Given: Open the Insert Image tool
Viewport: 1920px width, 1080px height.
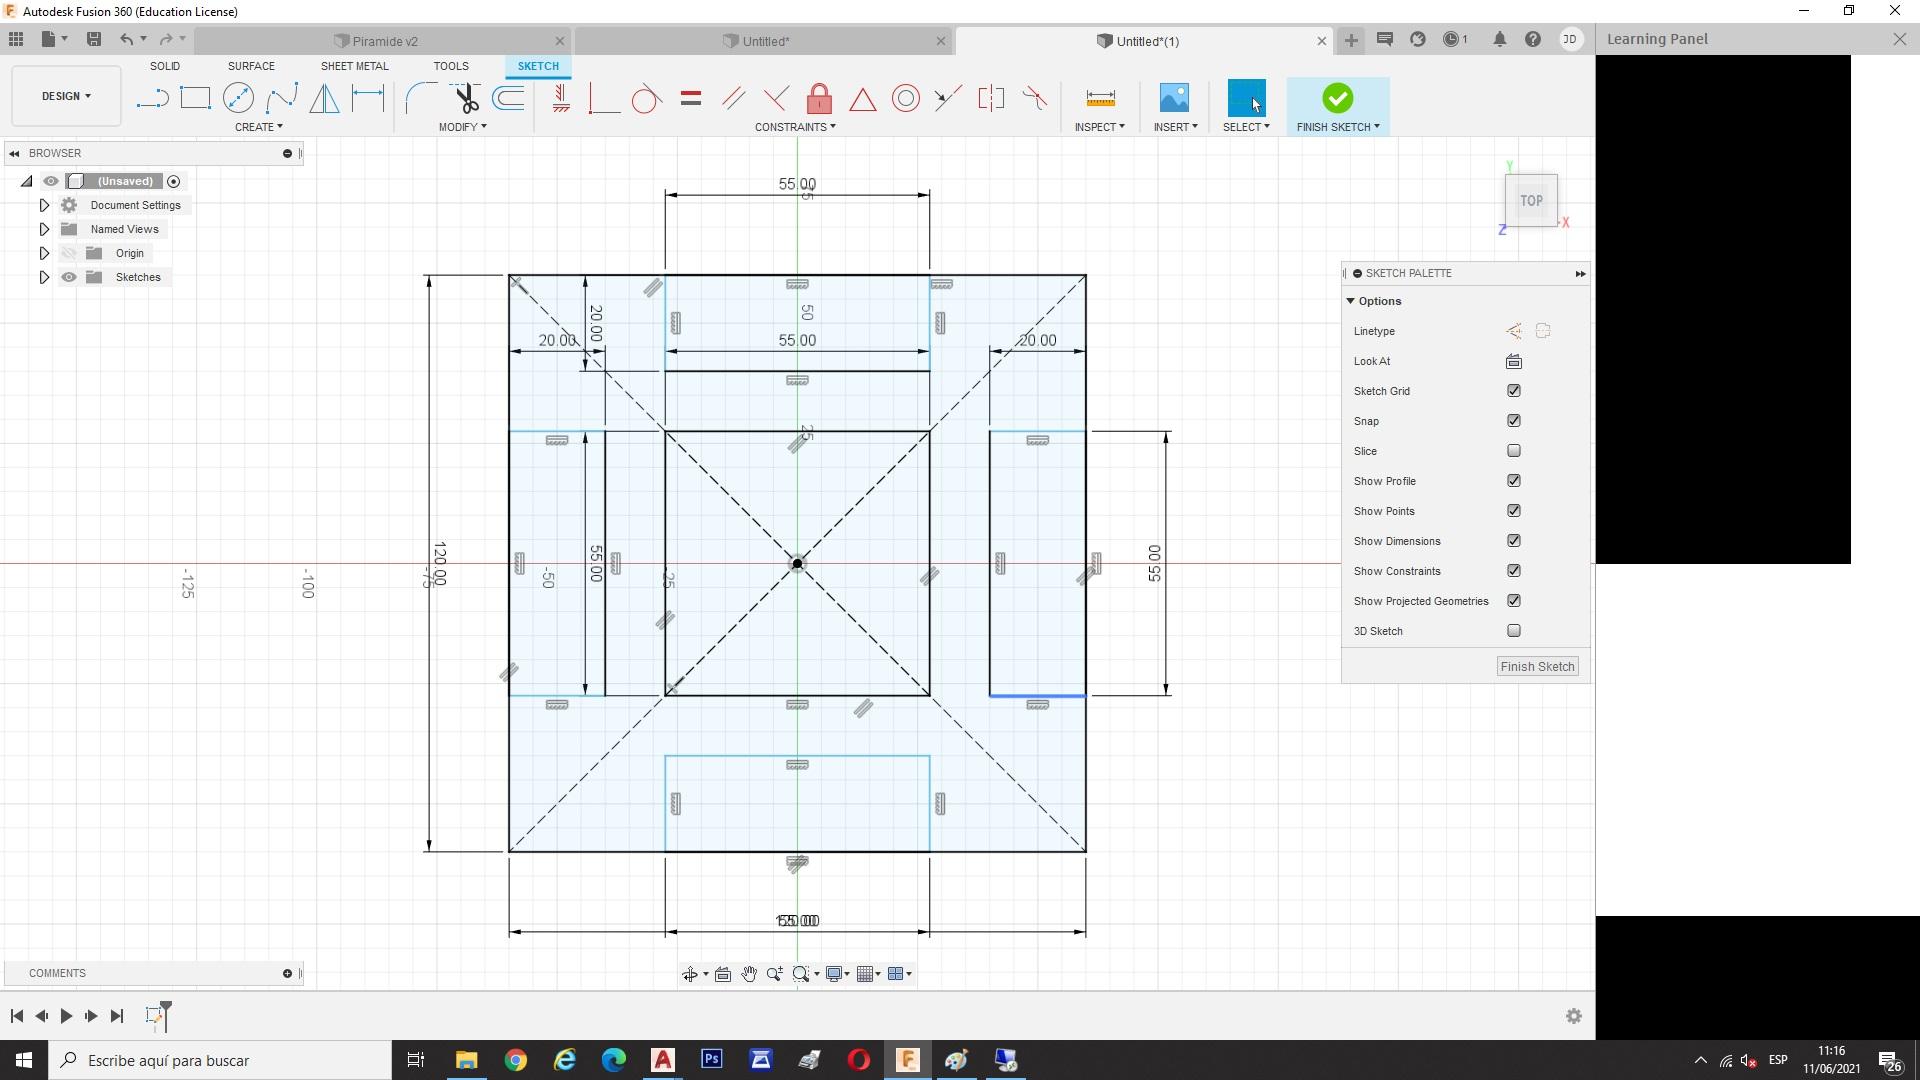Looking at the screenshot, I should tap(1174, 98).
